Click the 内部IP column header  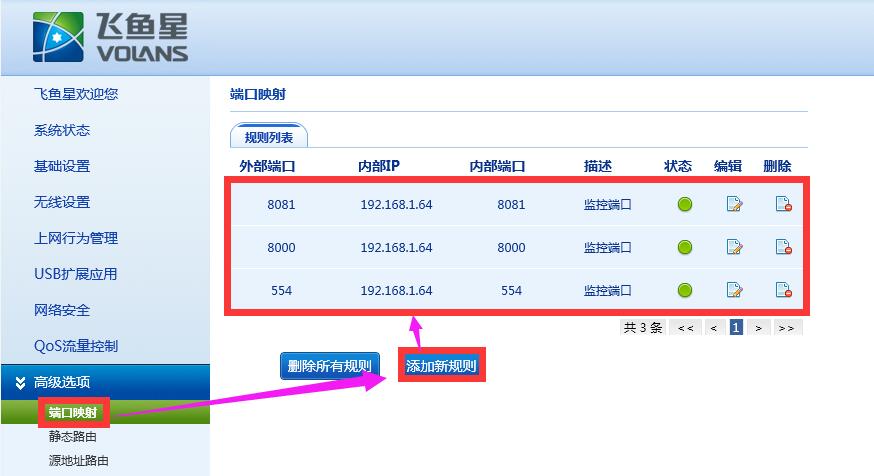(x=379, y=166)
